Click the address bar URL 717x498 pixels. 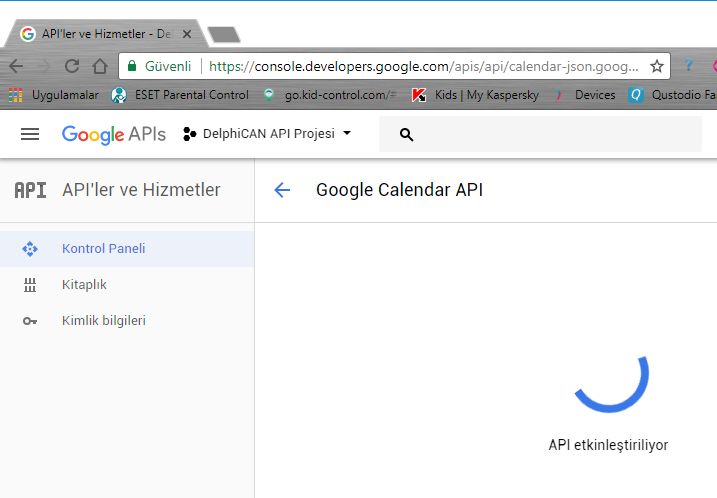pos(423,66)
